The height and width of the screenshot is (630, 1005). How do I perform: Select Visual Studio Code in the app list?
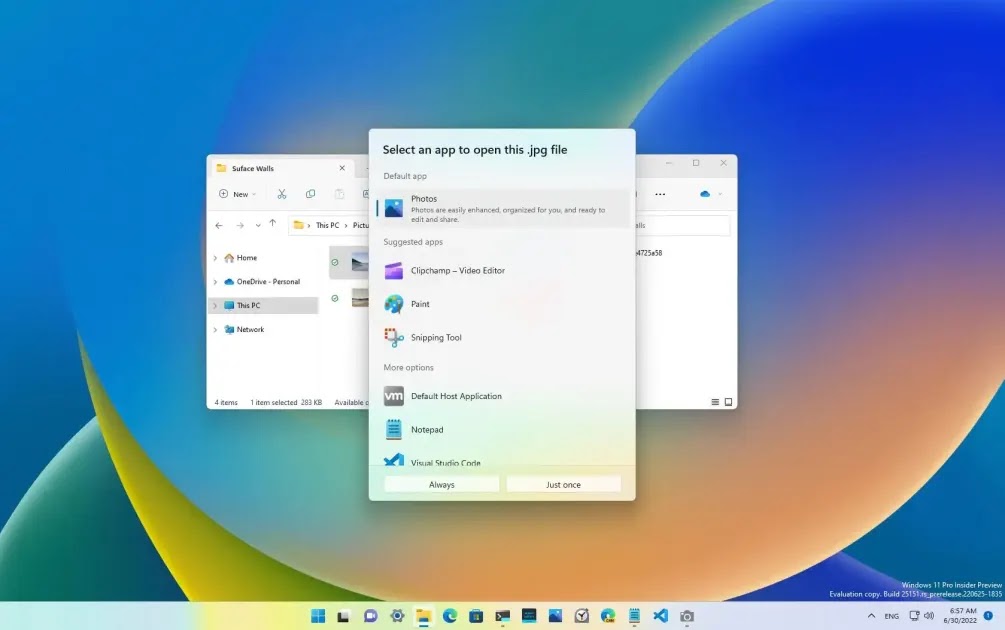(x=502, y=459)
